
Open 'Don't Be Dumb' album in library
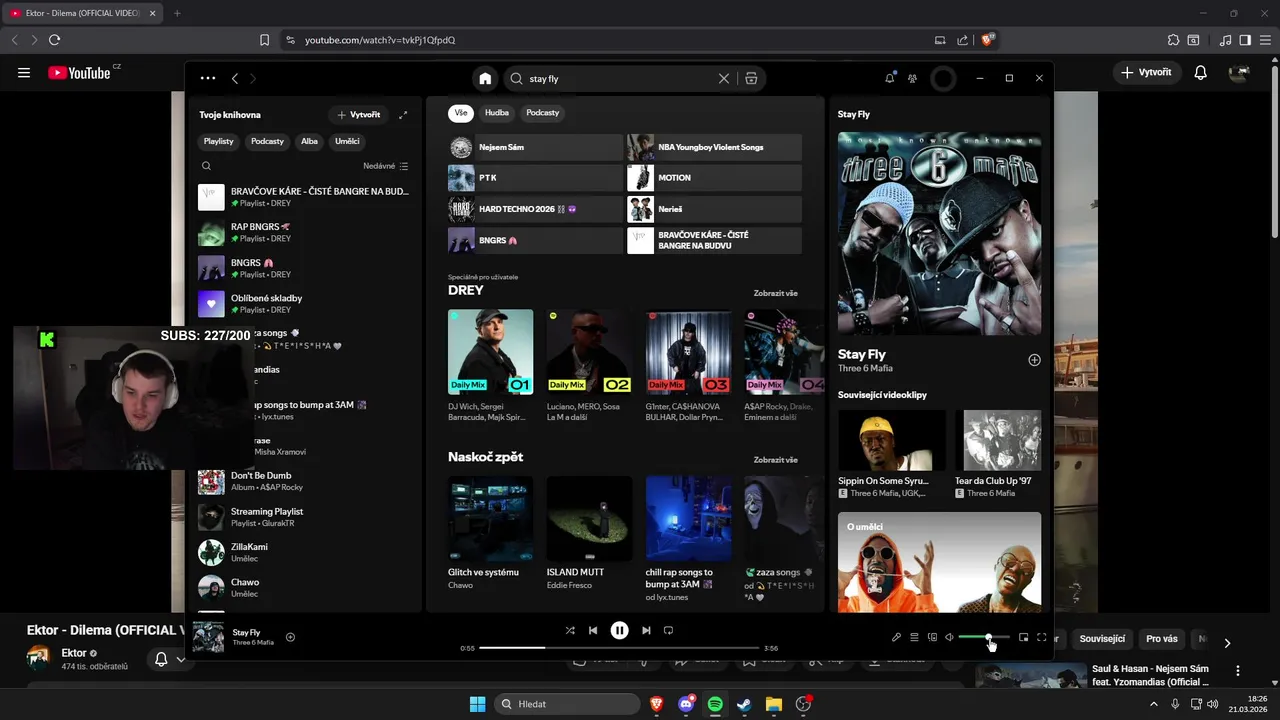click(x=304, y=482)
